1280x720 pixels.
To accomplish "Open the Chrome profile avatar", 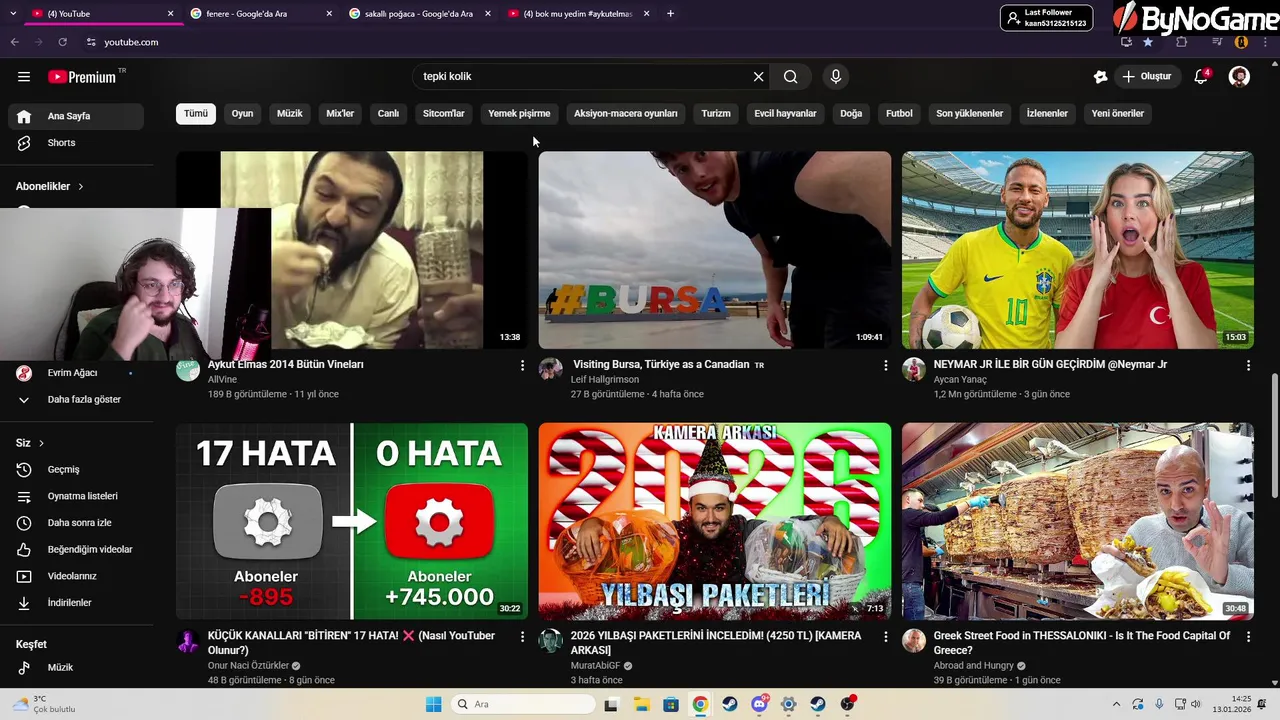I will (1241, 42).
